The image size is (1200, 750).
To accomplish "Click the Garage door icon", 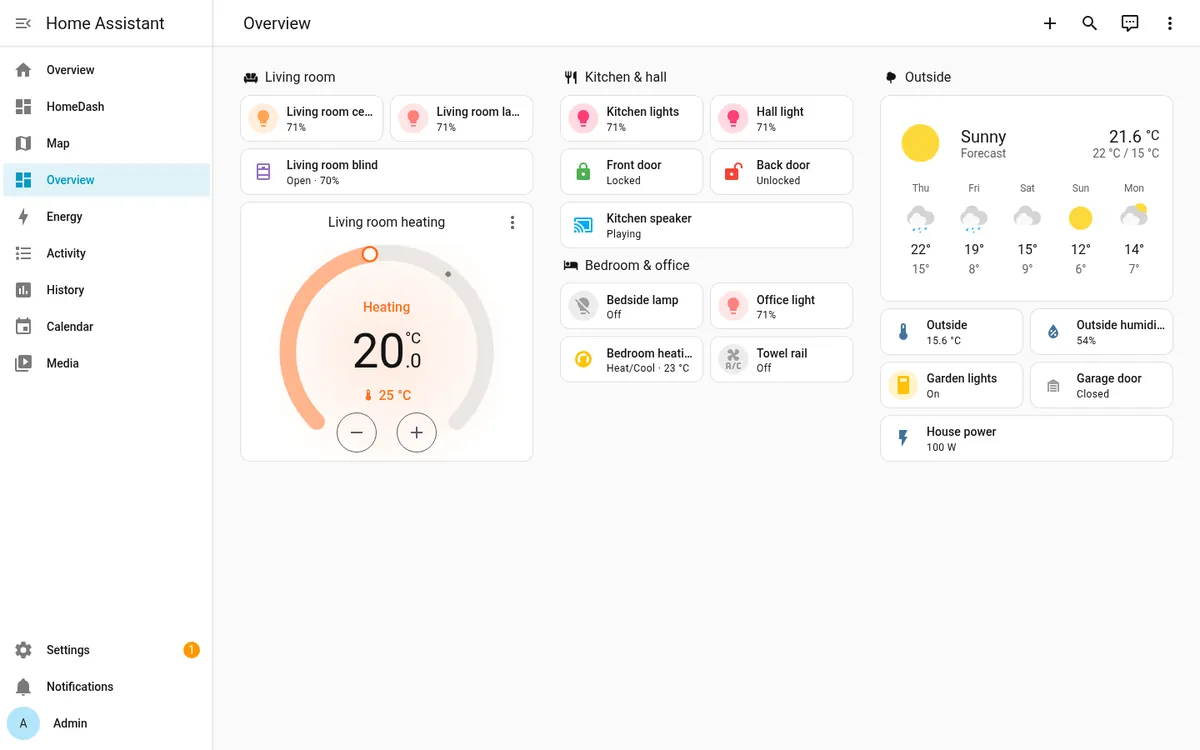I will 1053,385.
